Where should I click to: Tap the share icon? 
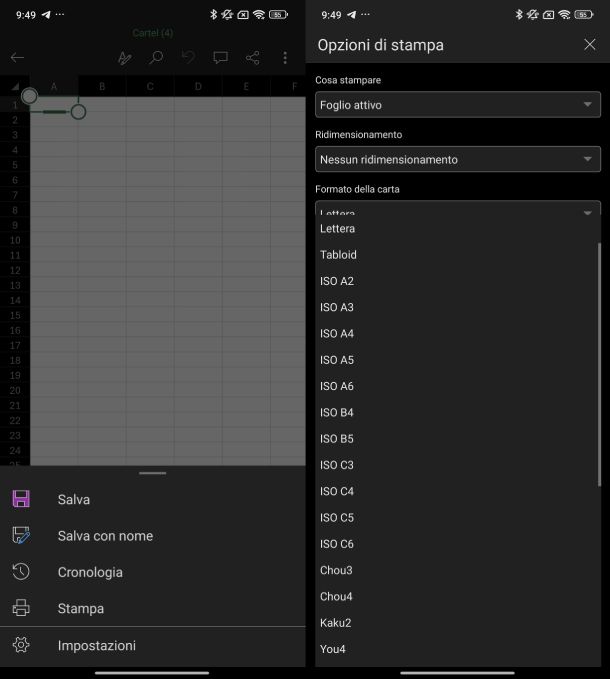click(x=252, y=58)
